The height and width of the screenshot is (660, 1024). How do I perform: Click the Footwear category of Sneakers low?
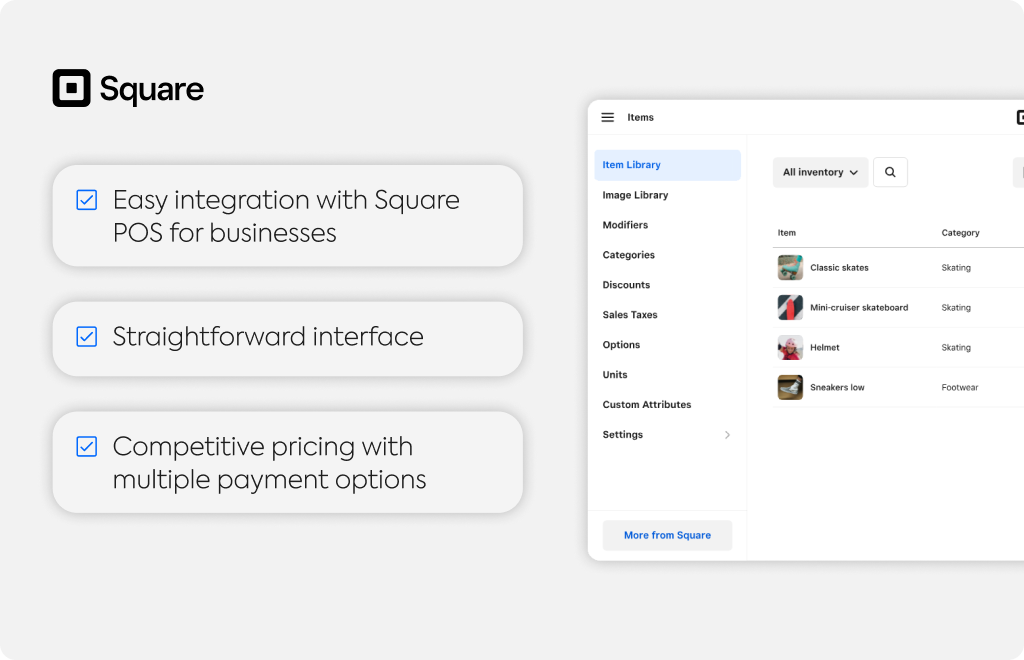(959, 388)
